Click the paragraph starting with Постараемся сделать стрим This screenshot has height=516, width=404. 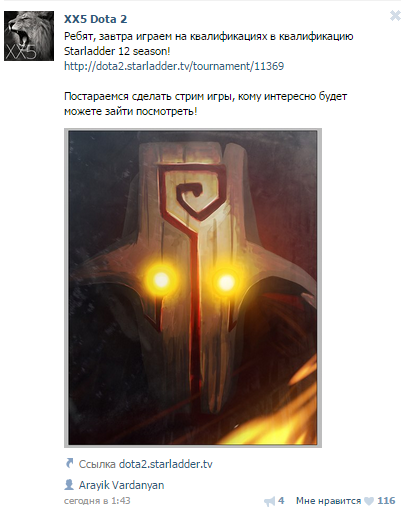tap(205, 104)
